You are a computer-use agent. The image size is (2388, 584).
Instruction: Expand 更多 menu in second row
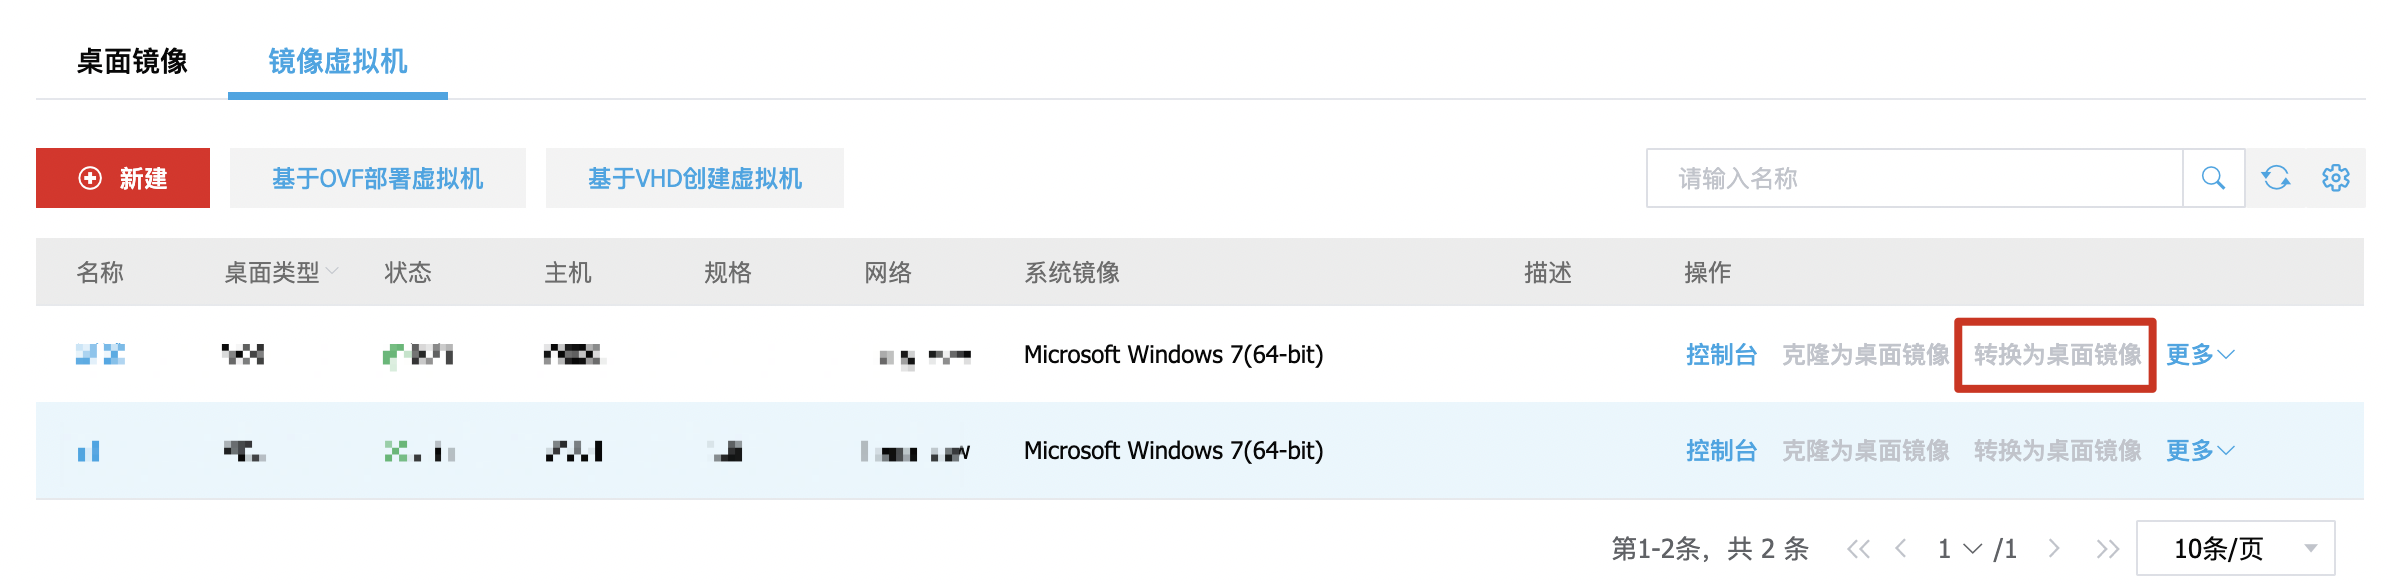(x=2199, y=451)
